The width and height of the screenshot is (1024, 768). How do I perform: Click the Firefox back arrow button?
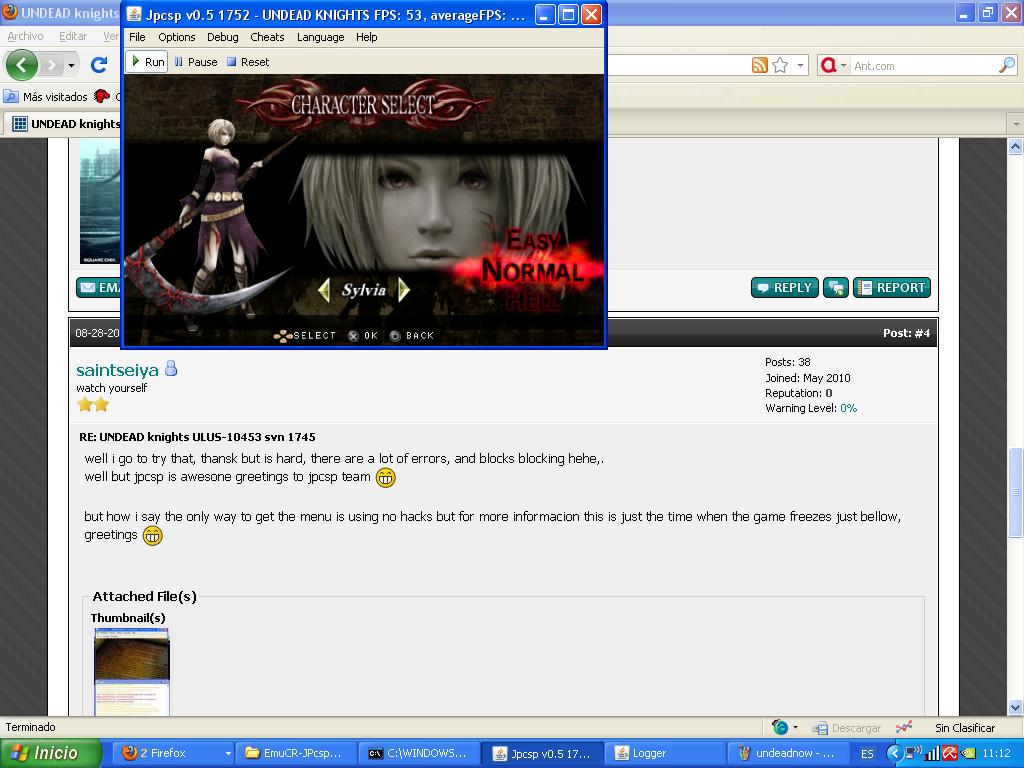click(x=22, y=65)
